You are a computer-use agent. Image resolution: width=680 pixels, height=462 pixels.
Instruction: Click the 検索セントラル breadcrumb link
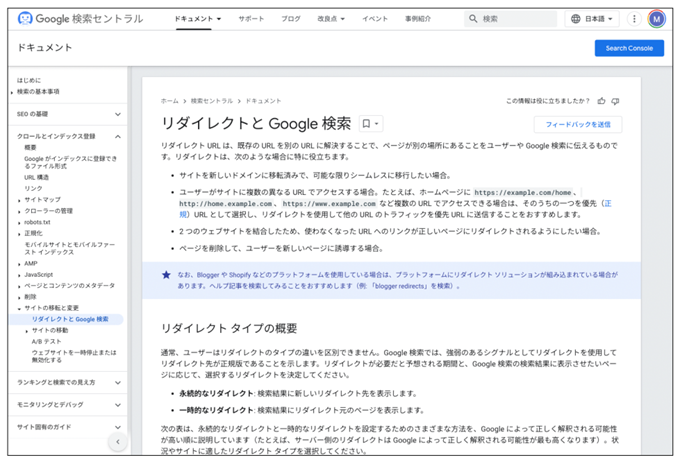click(x=212, y=101)
